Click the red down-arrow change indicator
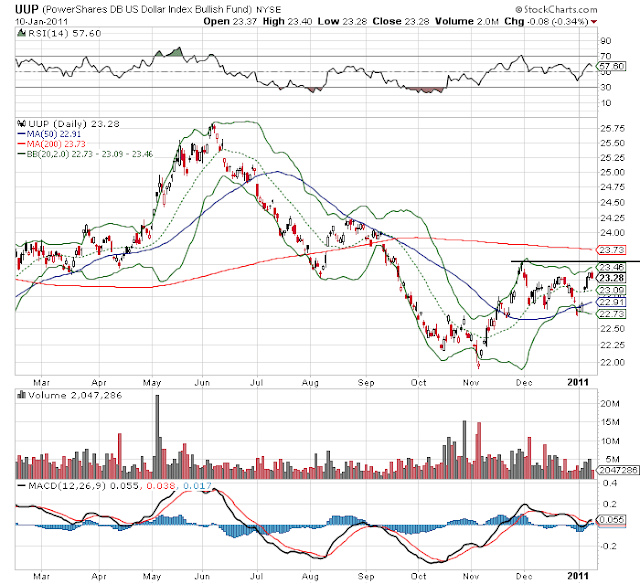This screenshot has height=584, width=640. coord(593,22)
